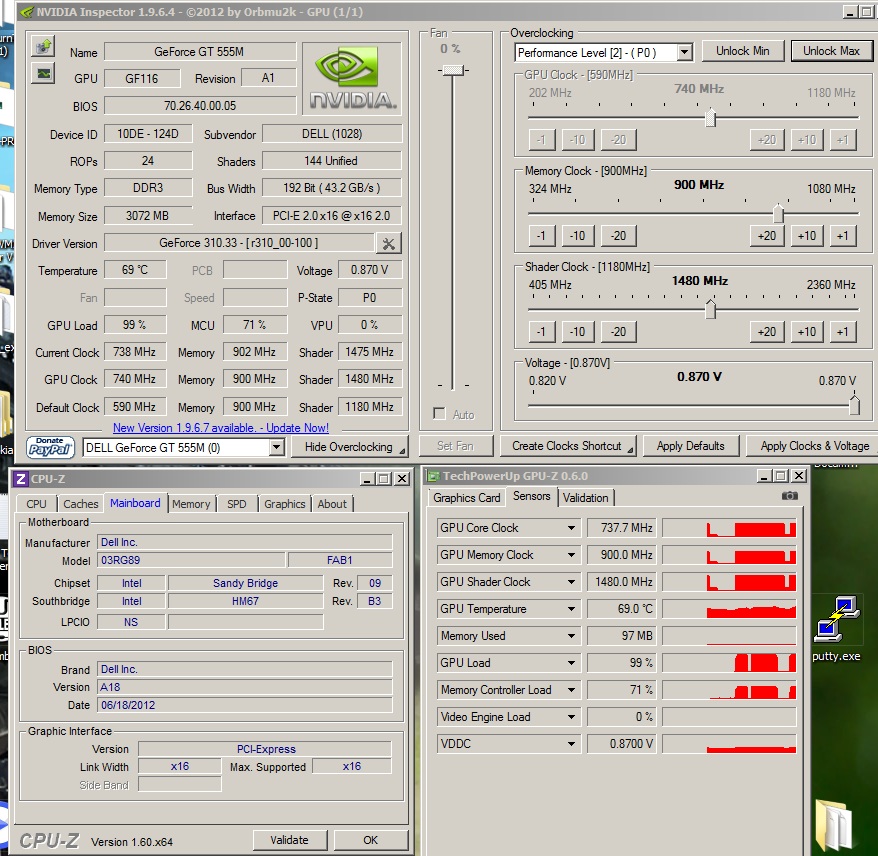Open the Performance Level dropdown

point(684,53)
